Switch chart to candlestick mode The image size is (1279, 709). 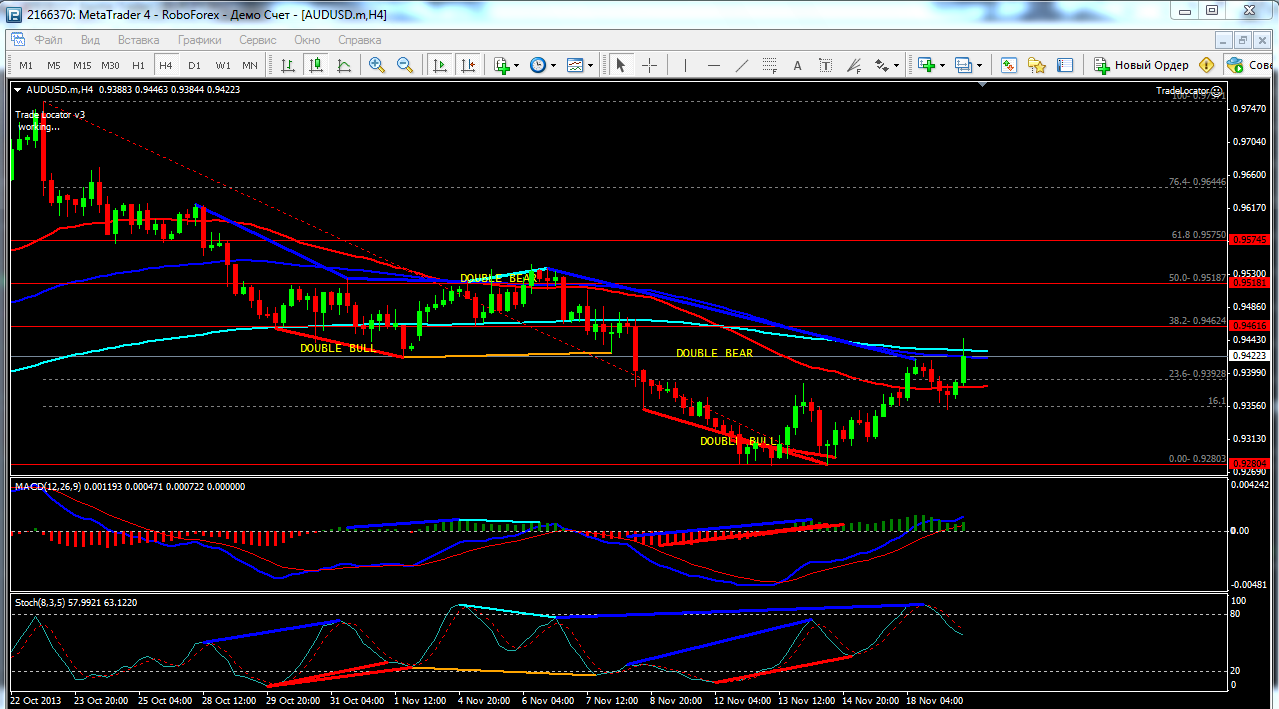pos(316,65)
